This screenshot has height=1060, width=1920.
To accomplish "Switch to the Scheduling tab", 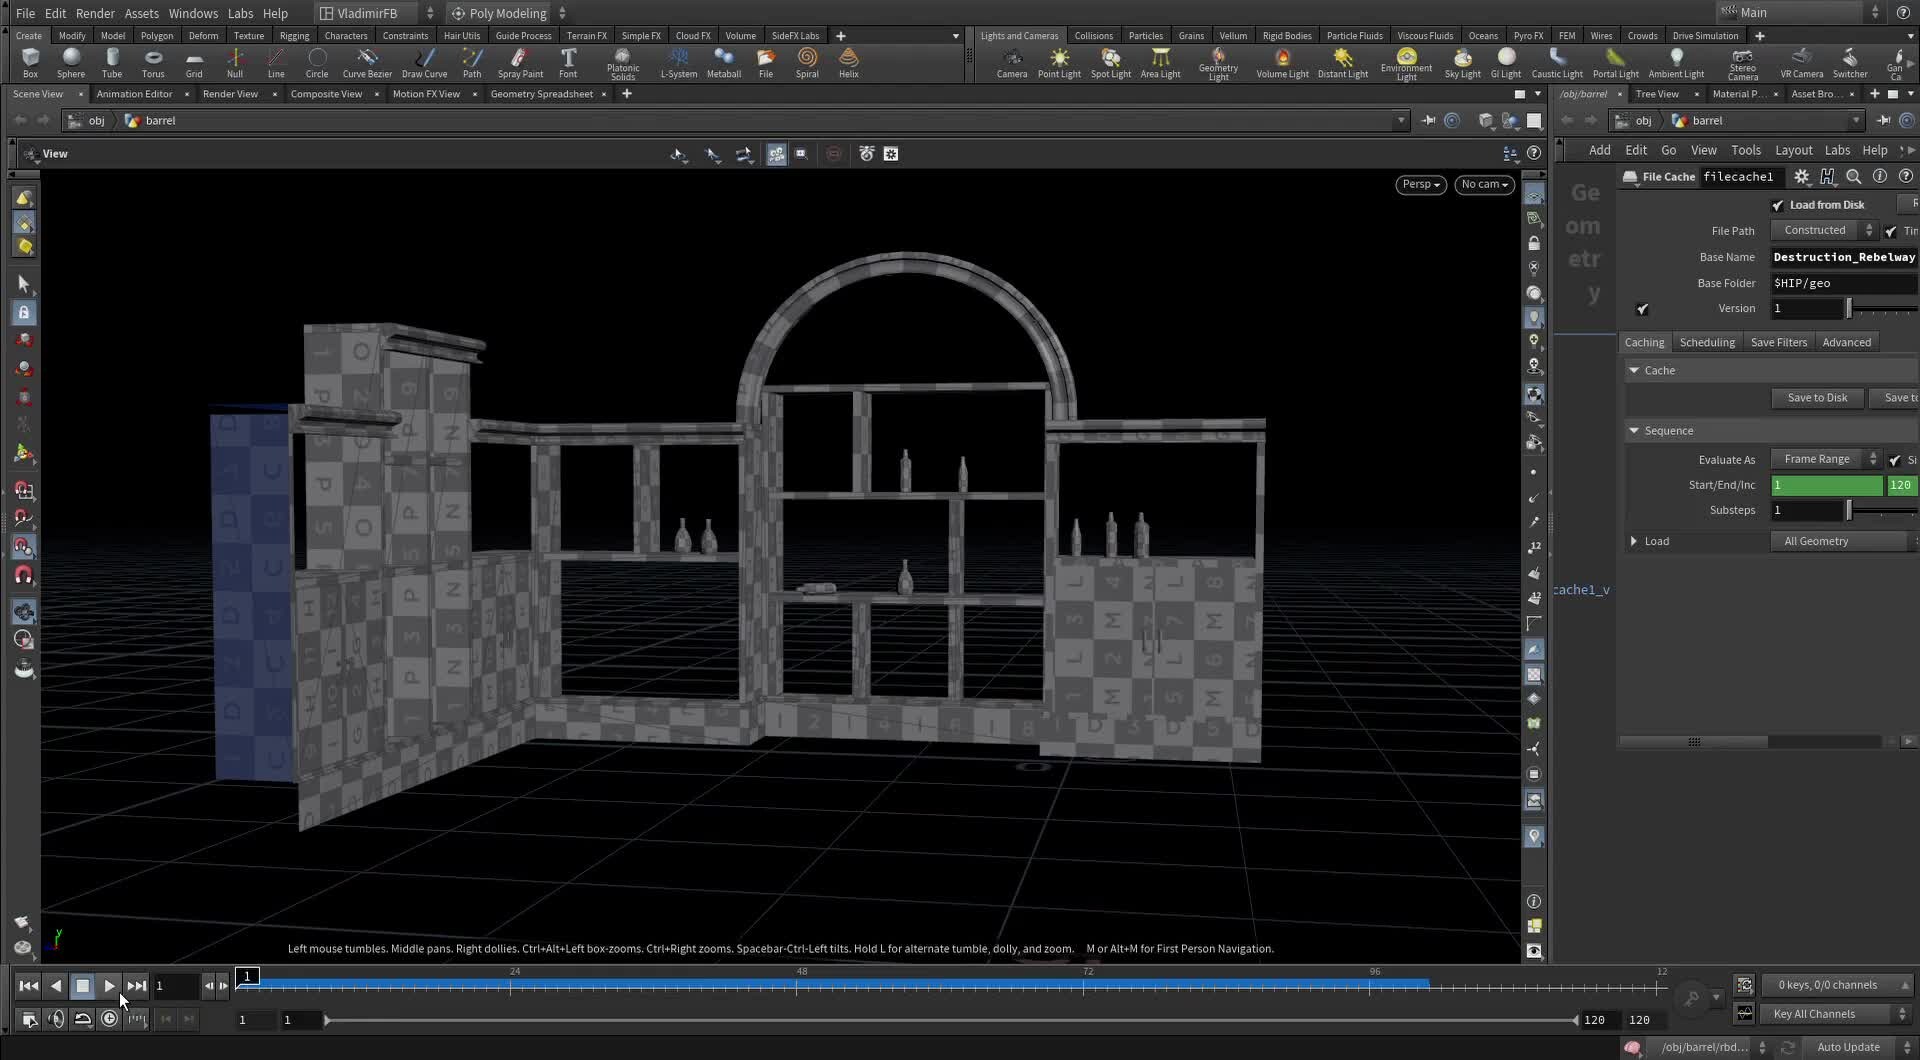I will [x=1706, y=342].
